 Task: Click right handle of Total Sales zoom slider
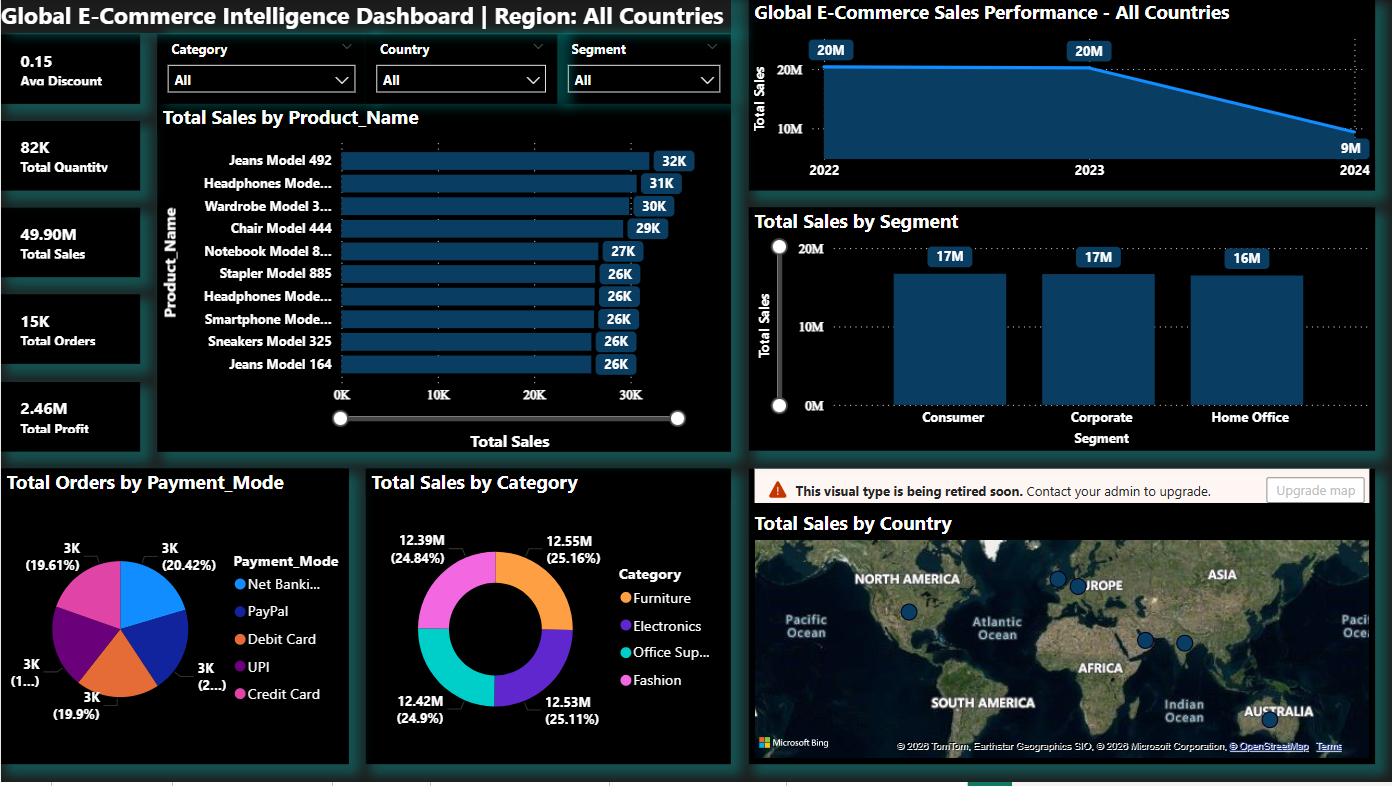(678, 418)
